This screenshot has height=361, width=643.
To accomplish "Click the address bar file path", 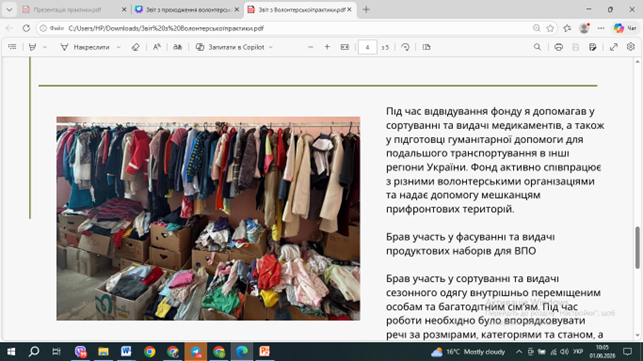I will pos(166,28).
